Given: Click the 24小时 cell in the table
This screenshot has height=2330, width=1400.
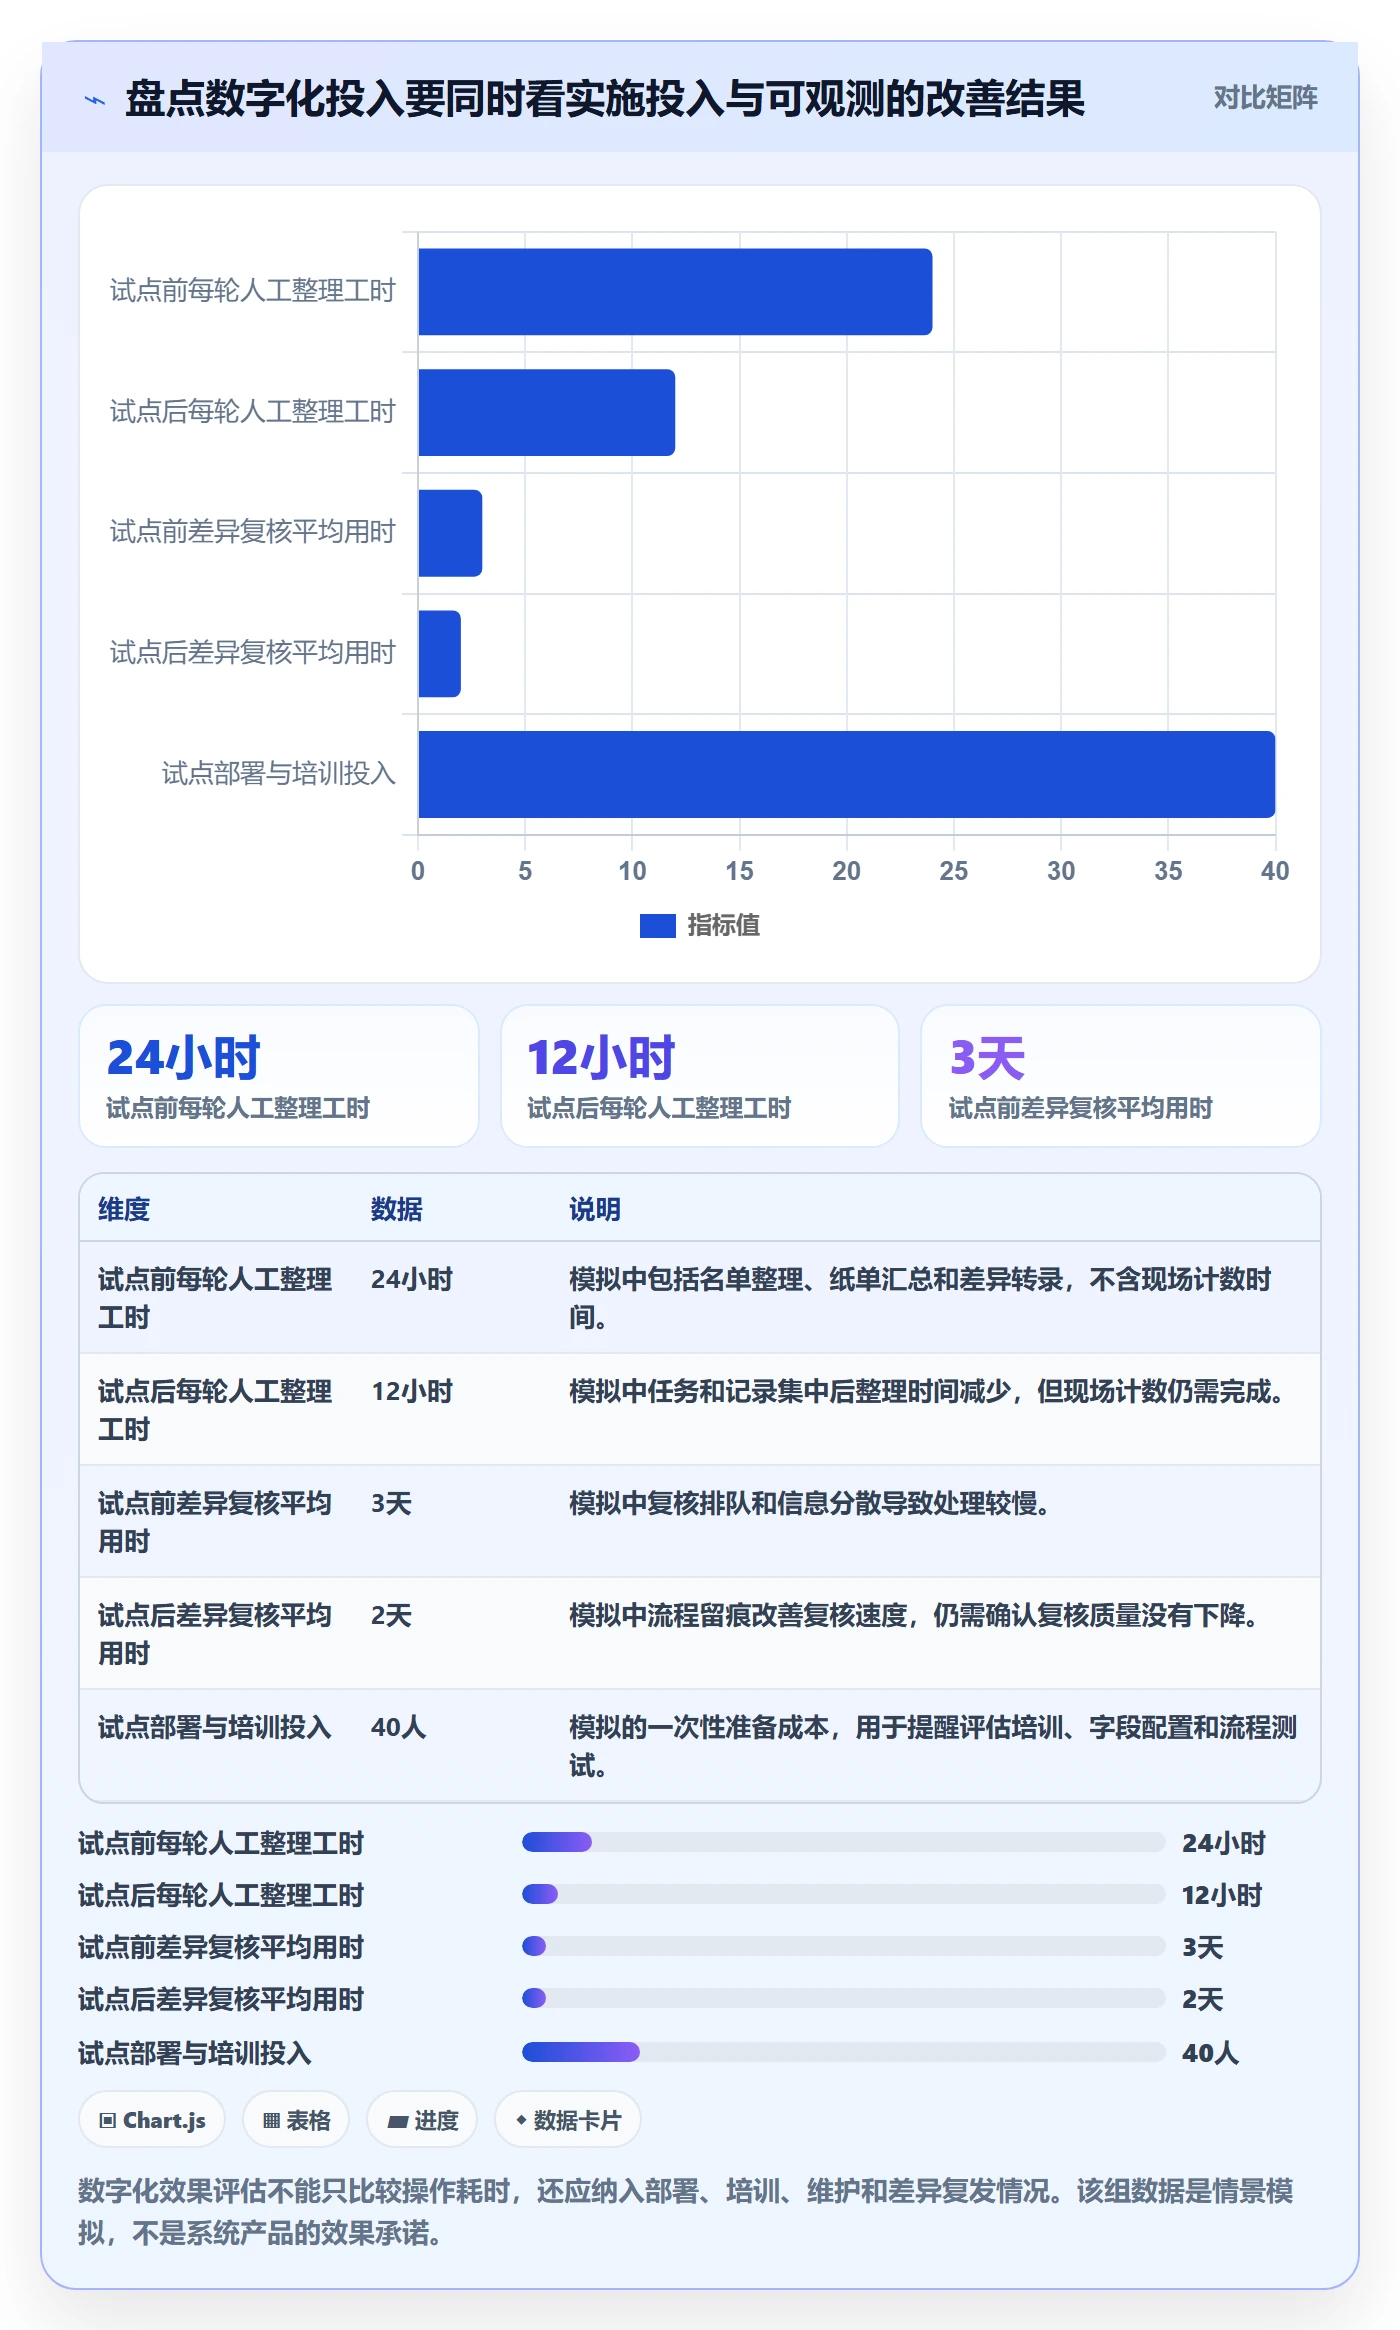Looking at the screenshot, I should point(412,1279).
